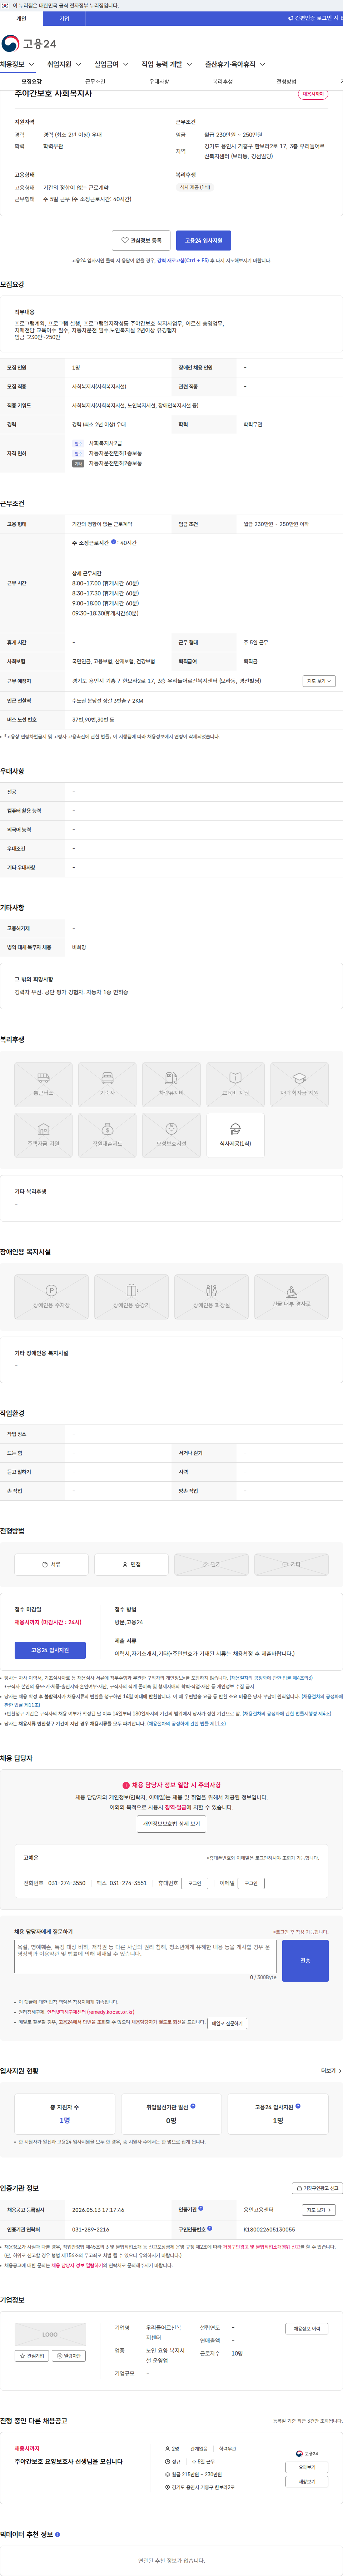The width and height of the screenshot is (343, 2576).
Task: Open the 직업 능력 개발 menu
Action: click(x=166, y=64)
